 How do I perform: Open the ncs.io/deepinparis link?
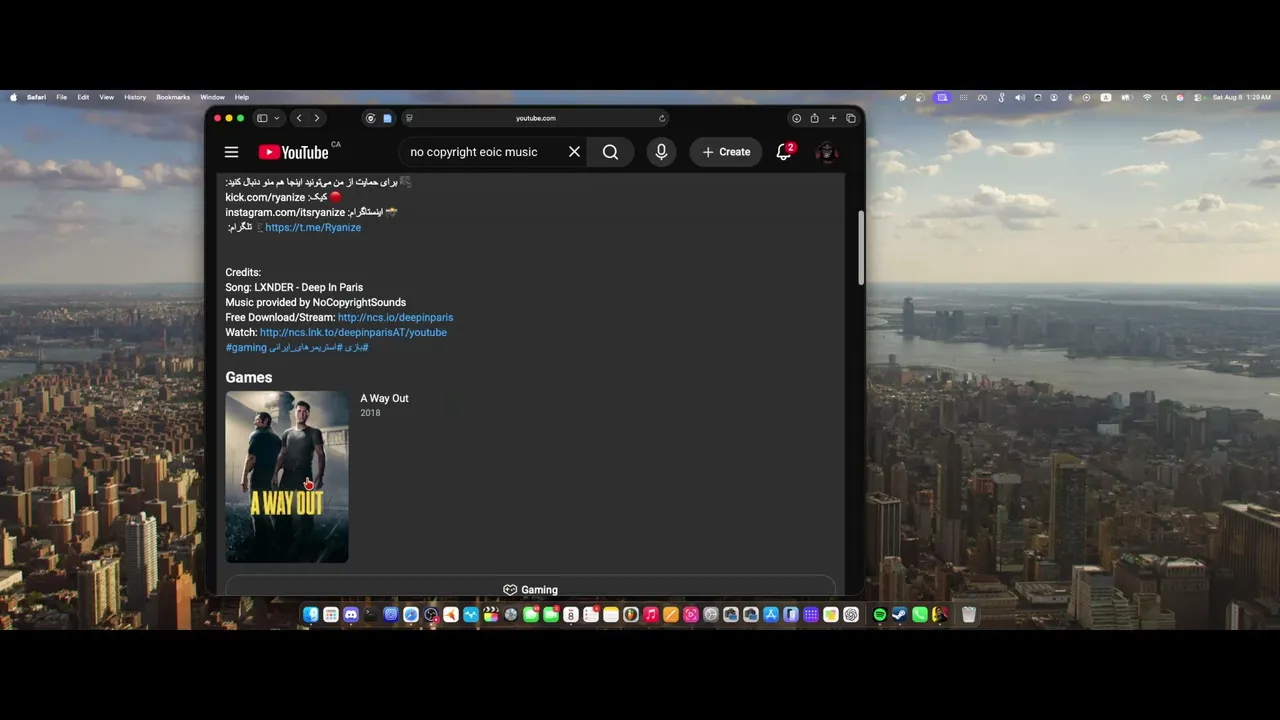[x=395, y=317]
